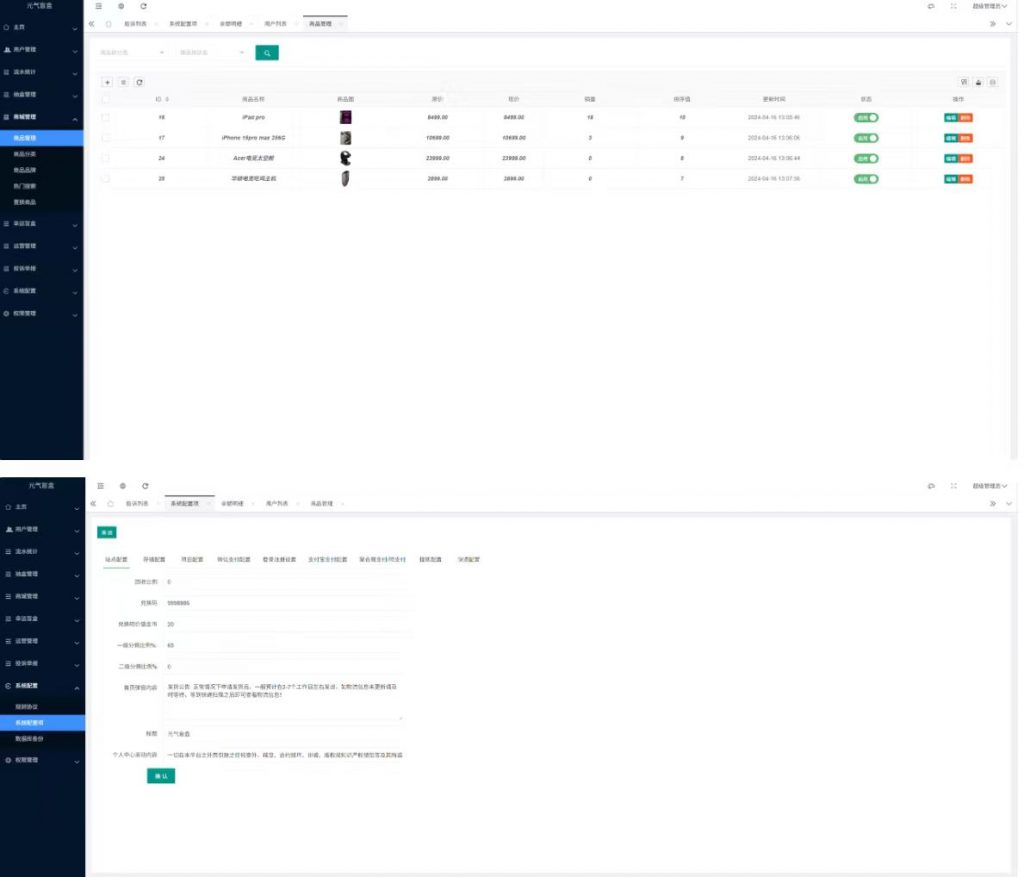The image size is (1024, 877).
Task: Toggle the status switch for iPad pro
Action: coord(866,117)
